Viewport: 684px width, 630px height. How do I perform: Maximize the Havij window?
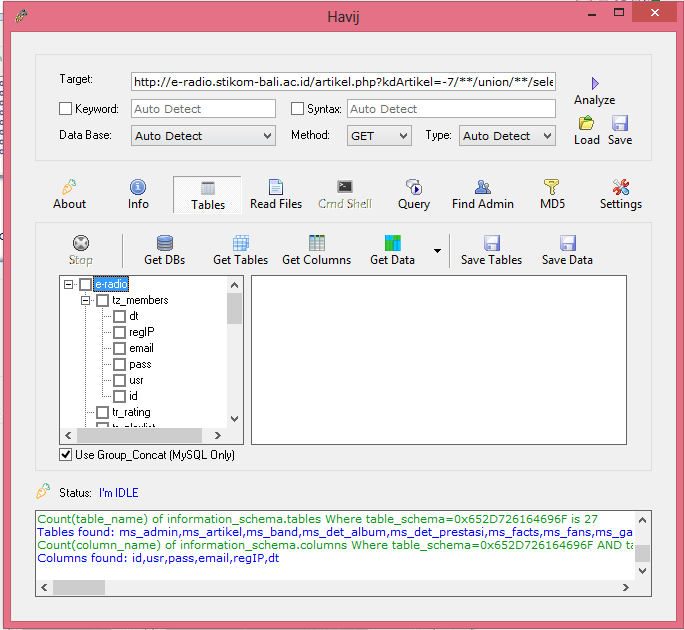click(x=619, y=13)
